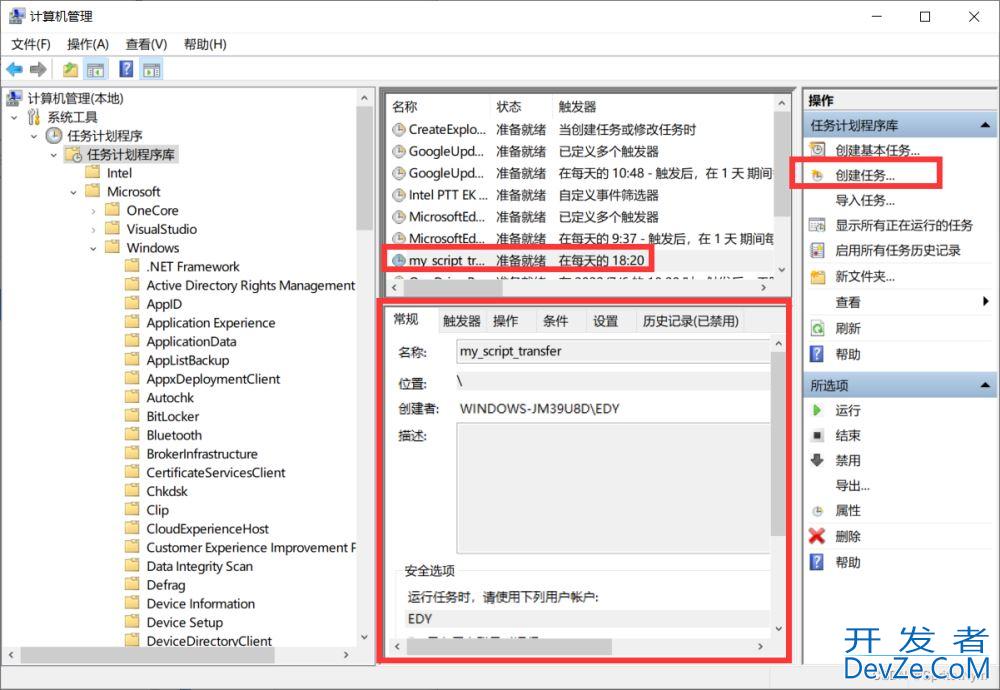This screenshot has height=690, width=1000.
Task: Click the 导入任务... action
Action: [x=865, y=200]
